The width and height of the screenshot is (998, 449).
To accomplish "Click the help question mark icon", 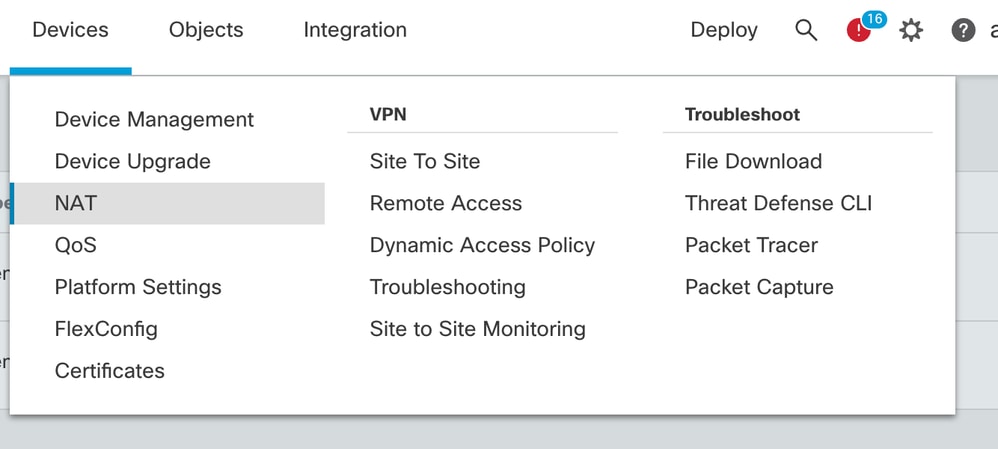I will pyautogui.click(x=963, y=30).
